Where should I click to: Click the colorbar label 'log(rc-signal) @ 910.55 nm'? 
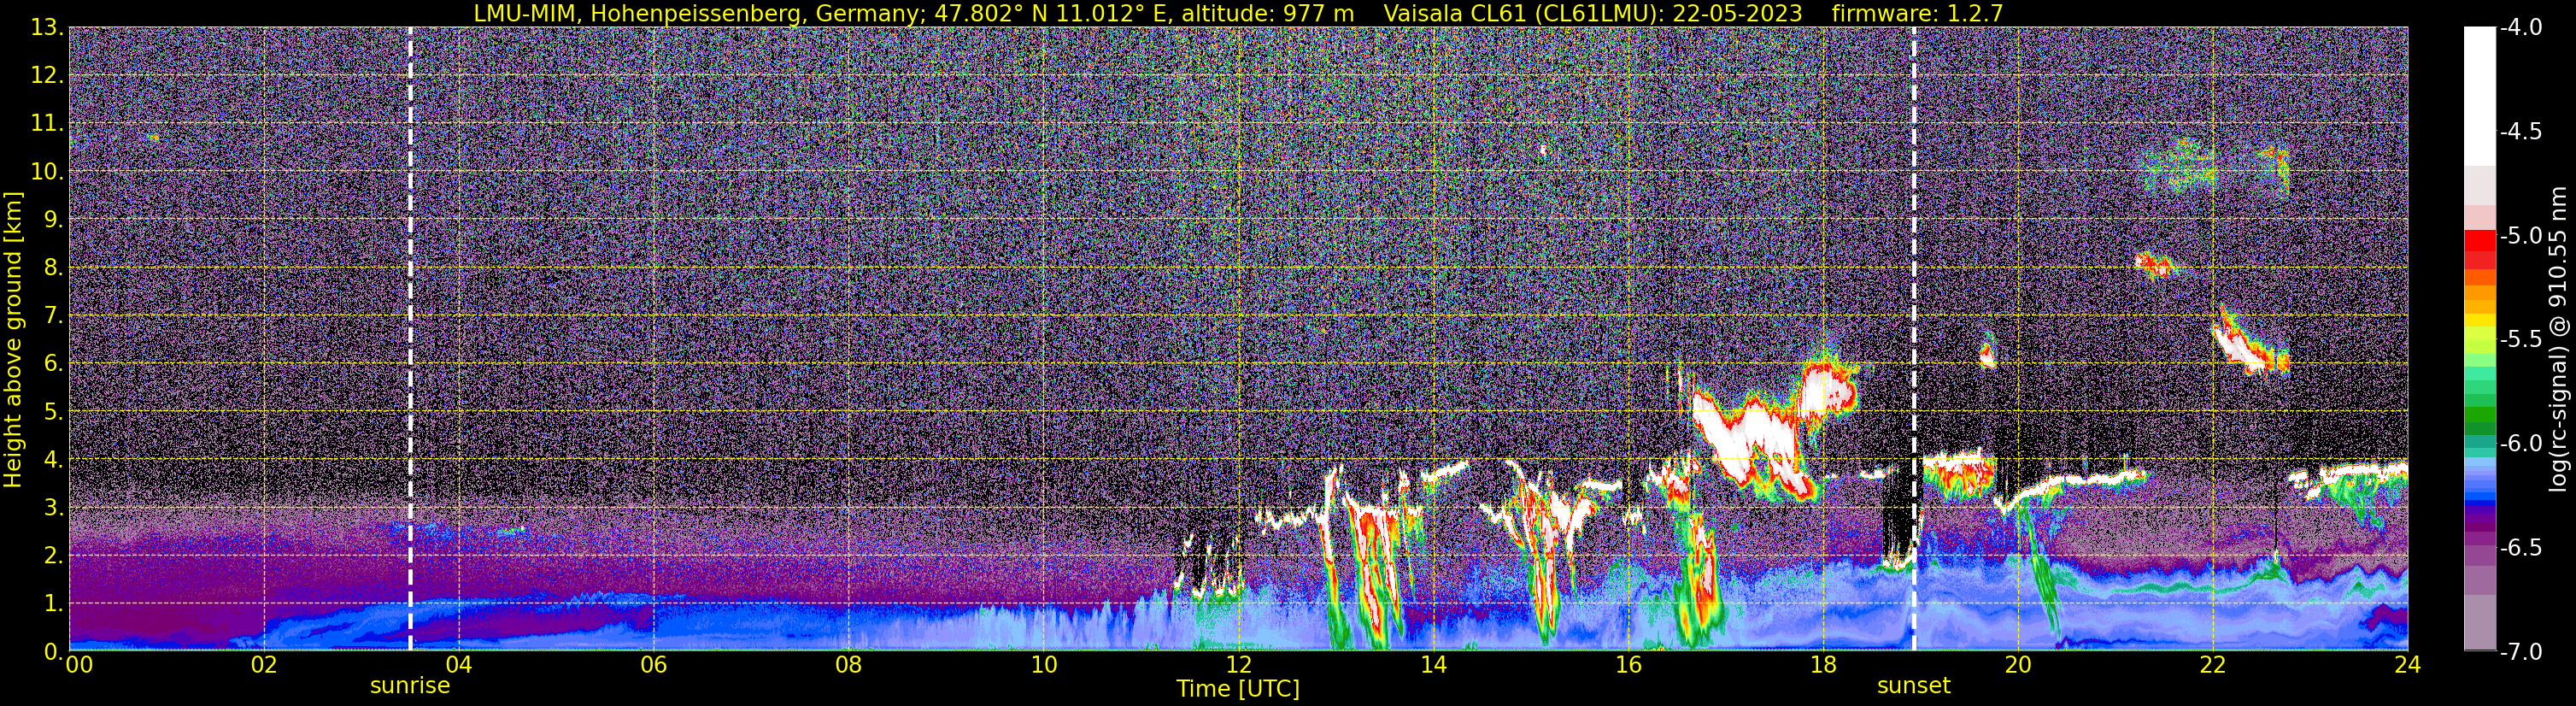pos(2560,340)
